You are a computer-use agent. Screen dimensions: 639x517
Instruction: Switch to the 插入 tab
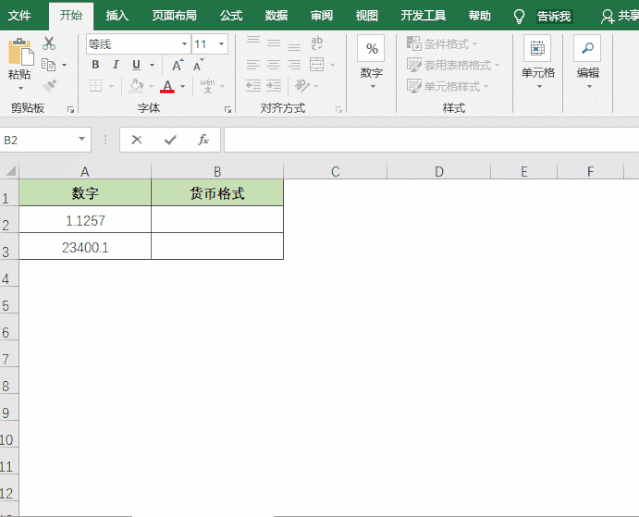tap(117, 15)
